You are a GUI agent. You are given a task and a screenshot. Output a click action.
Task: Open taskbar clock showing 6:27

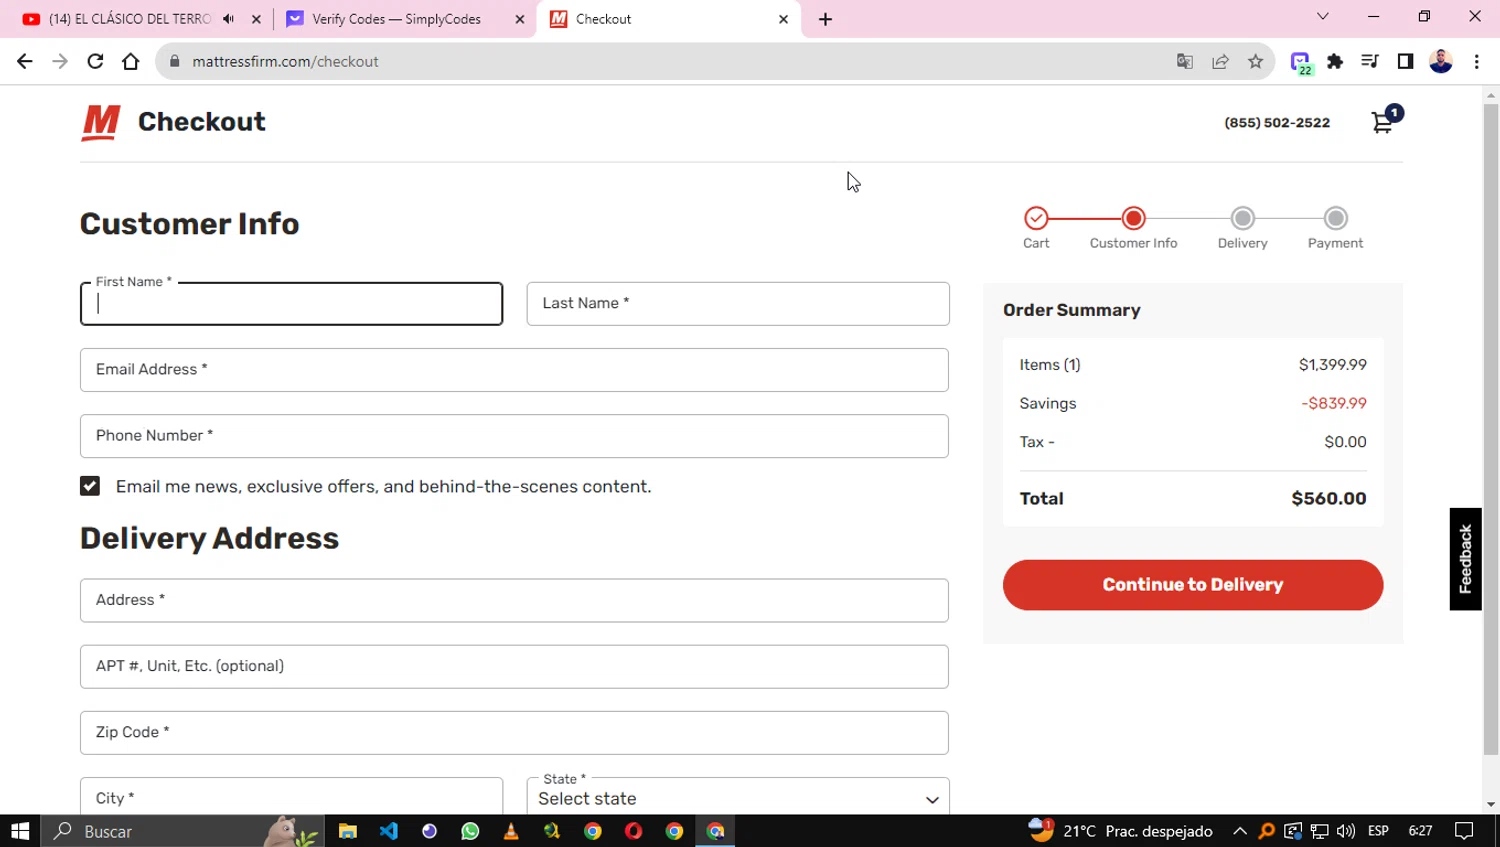pyautogui.click(x=1420, y=831)
